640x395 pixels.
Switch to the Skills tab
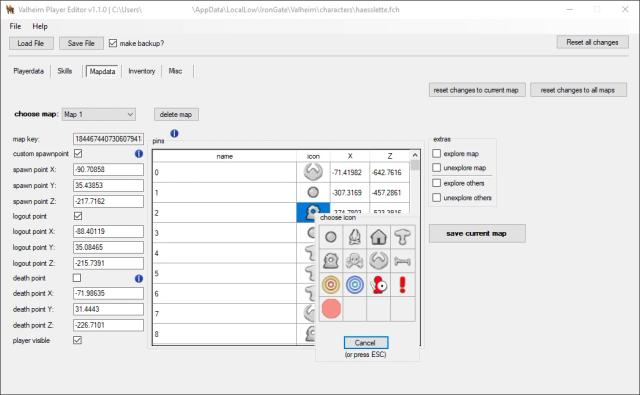point(64,71)
